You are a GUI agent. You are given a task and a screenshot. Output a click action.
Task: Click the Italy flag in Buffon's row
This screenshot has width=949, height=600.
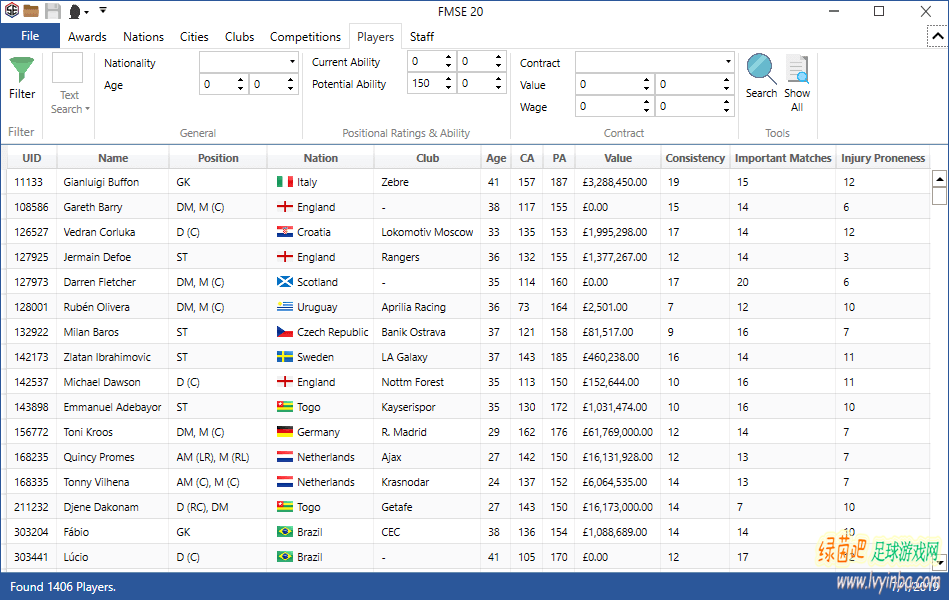[284, 182]
